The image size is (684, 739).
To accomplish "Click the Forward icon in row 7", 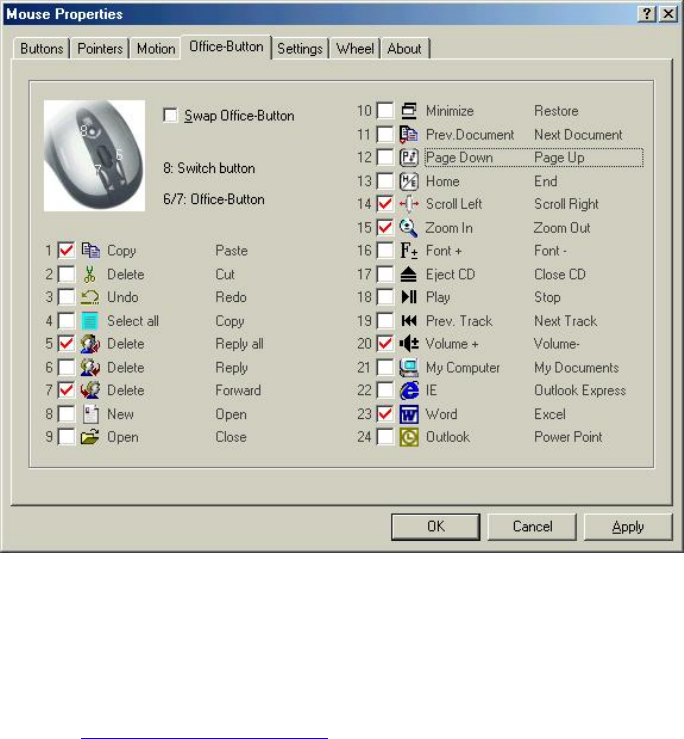I will [90, 390].
